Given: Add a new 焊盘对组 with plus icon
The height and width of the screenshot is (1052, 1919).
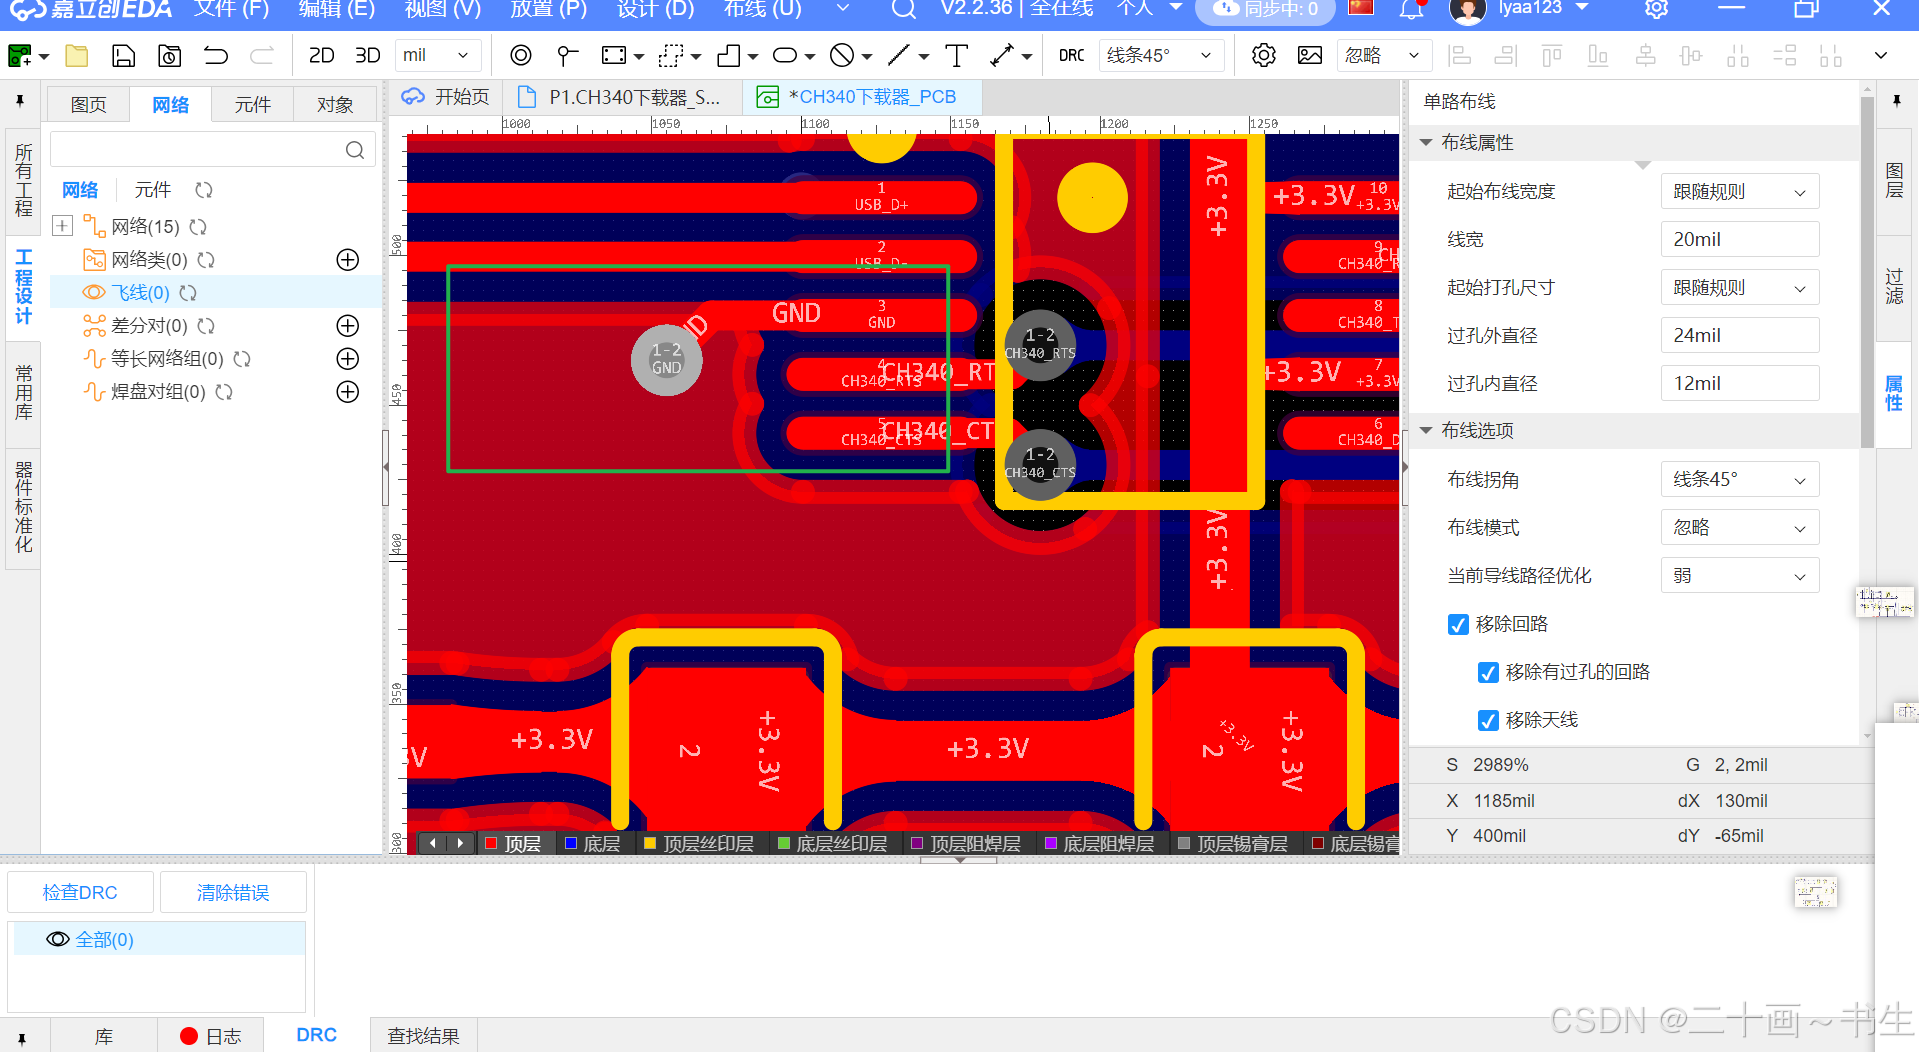Looking at the screenshot, I should (347, 392).
